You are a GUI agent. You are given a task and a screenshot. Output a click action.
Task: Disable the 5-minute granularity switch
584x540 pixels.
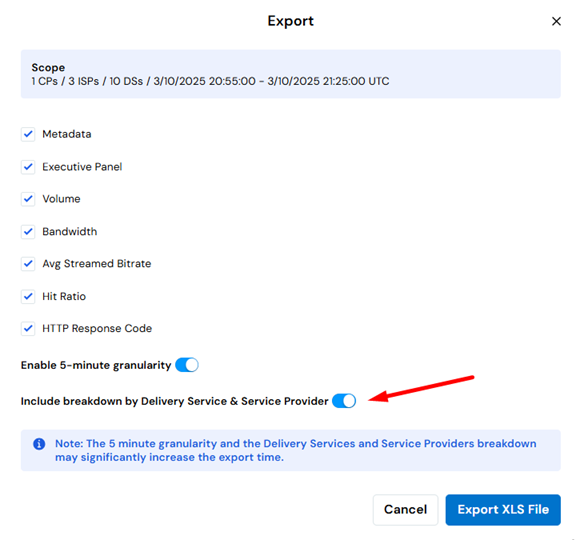(x=187, y=365)
